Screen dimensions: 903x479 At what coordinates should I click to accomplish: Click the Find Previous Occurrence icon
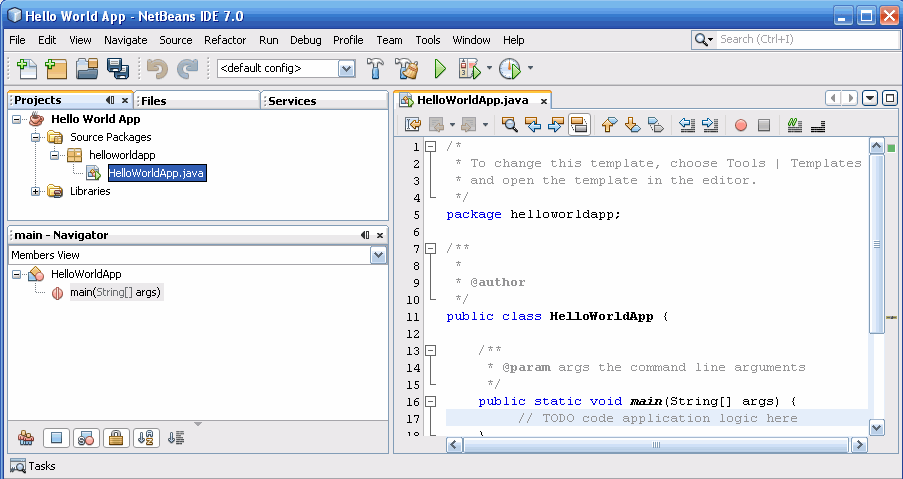(x=533, y=124)
